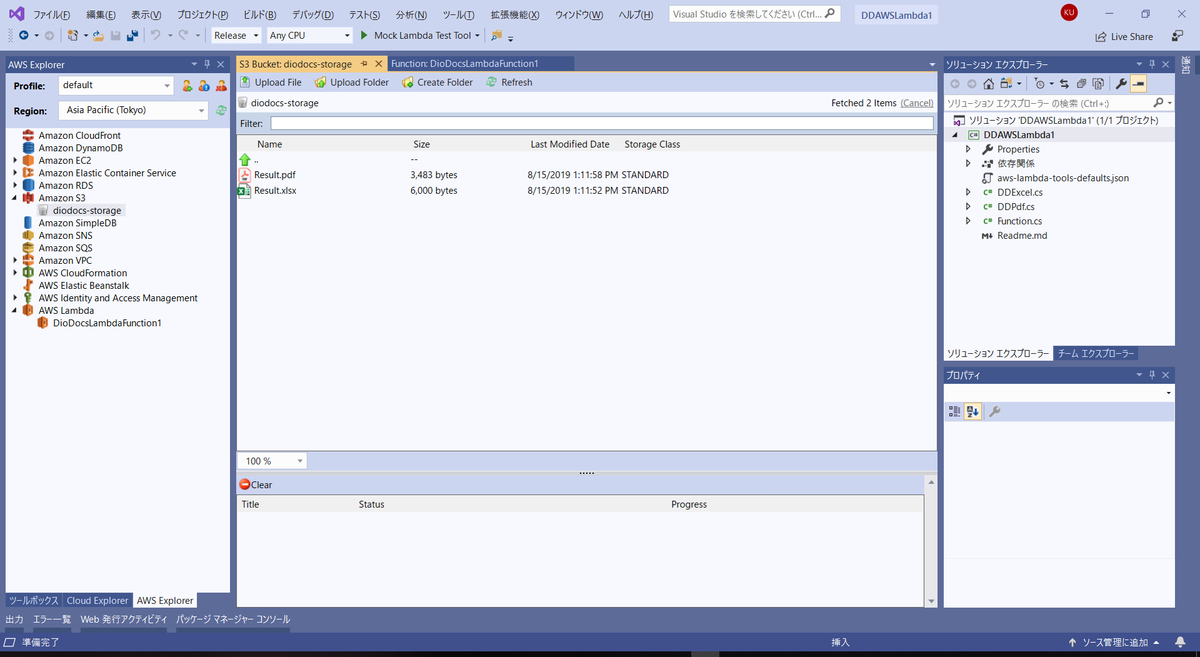Click the Visual Studio logo icon
Viewport: 1200px width, 657px height.
(15, 14)
